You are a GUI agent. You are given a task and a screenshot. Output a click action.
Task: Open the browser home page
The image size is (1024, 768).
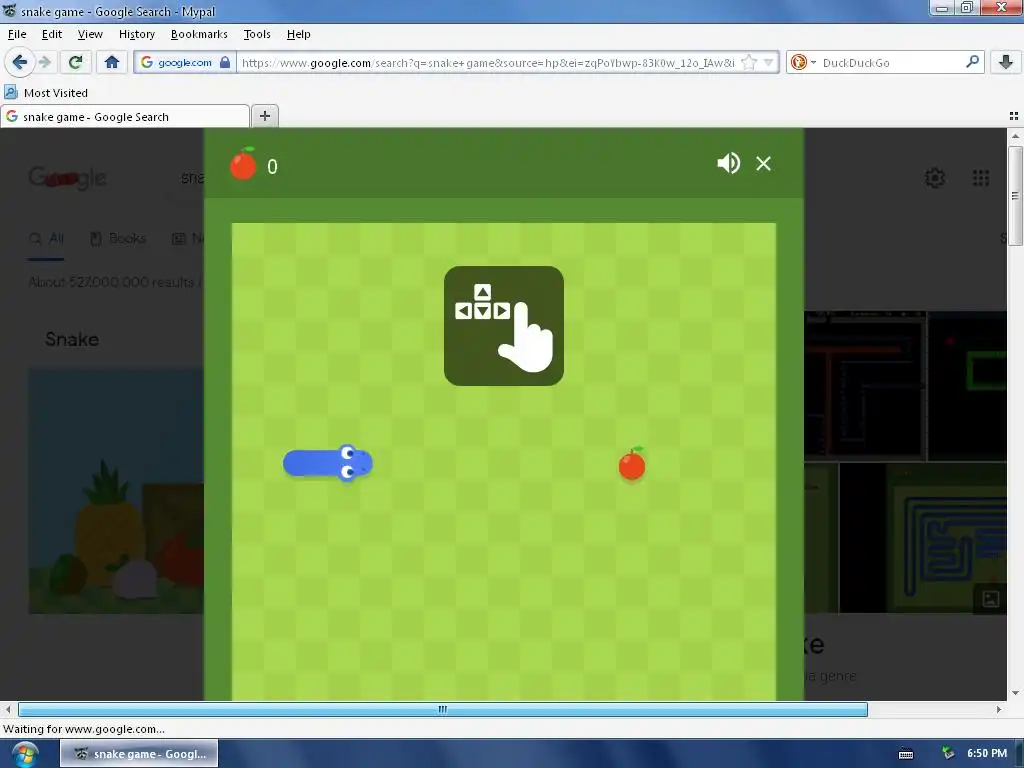112,62
